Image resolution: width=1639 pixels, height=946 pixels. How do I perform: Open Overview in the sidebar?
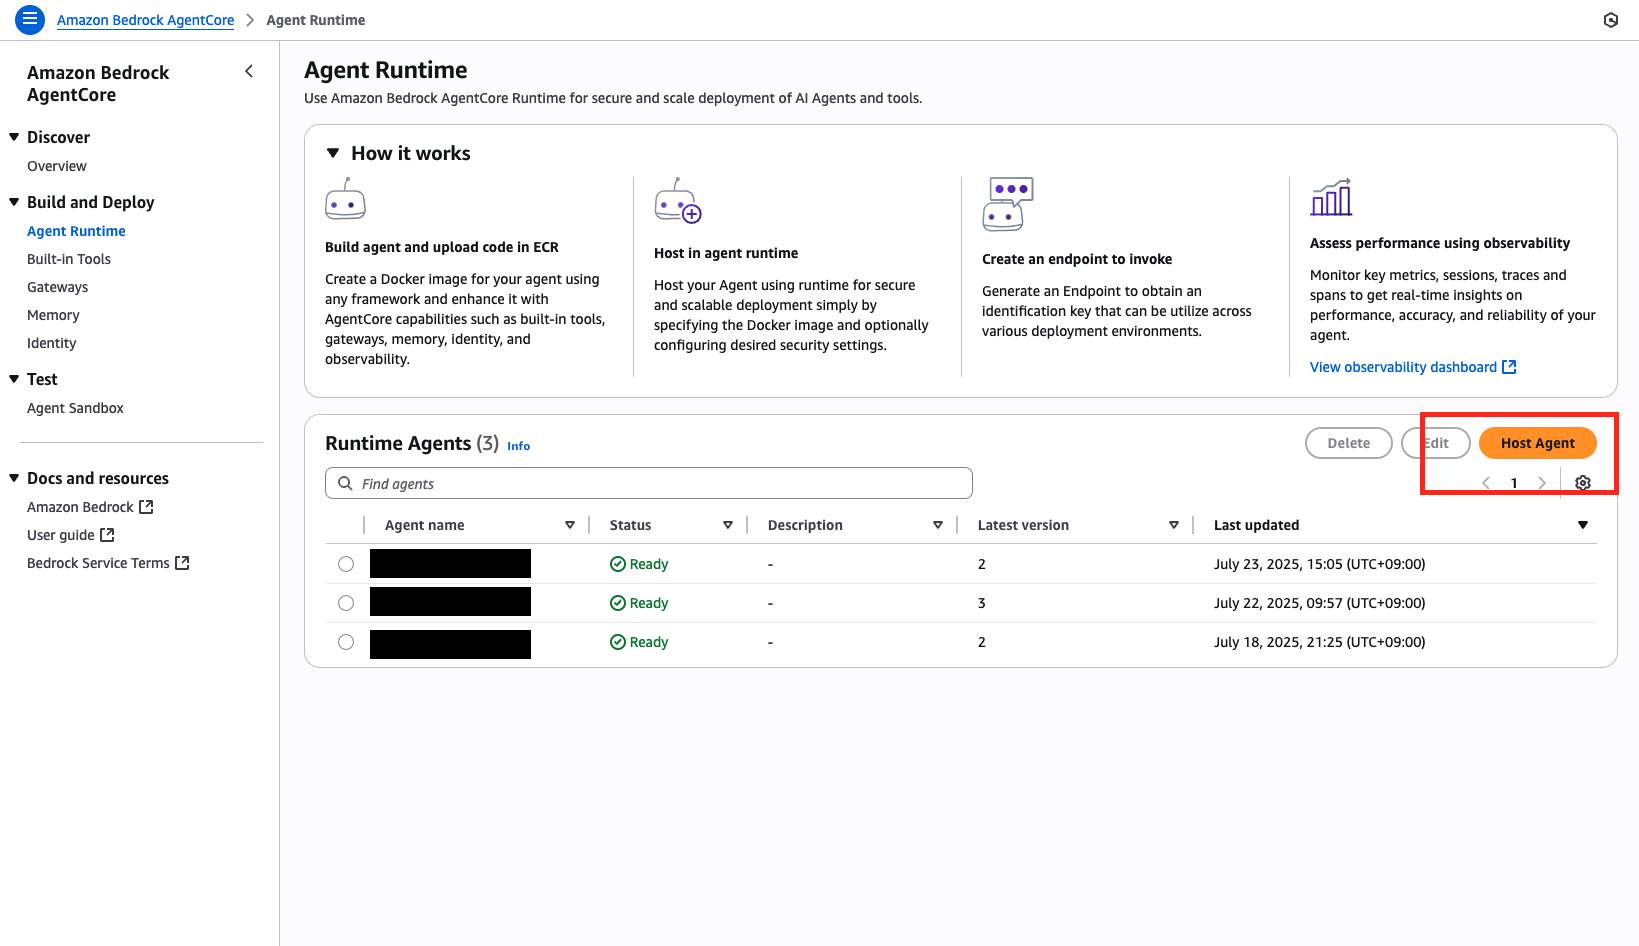click(x=57, y=166)
